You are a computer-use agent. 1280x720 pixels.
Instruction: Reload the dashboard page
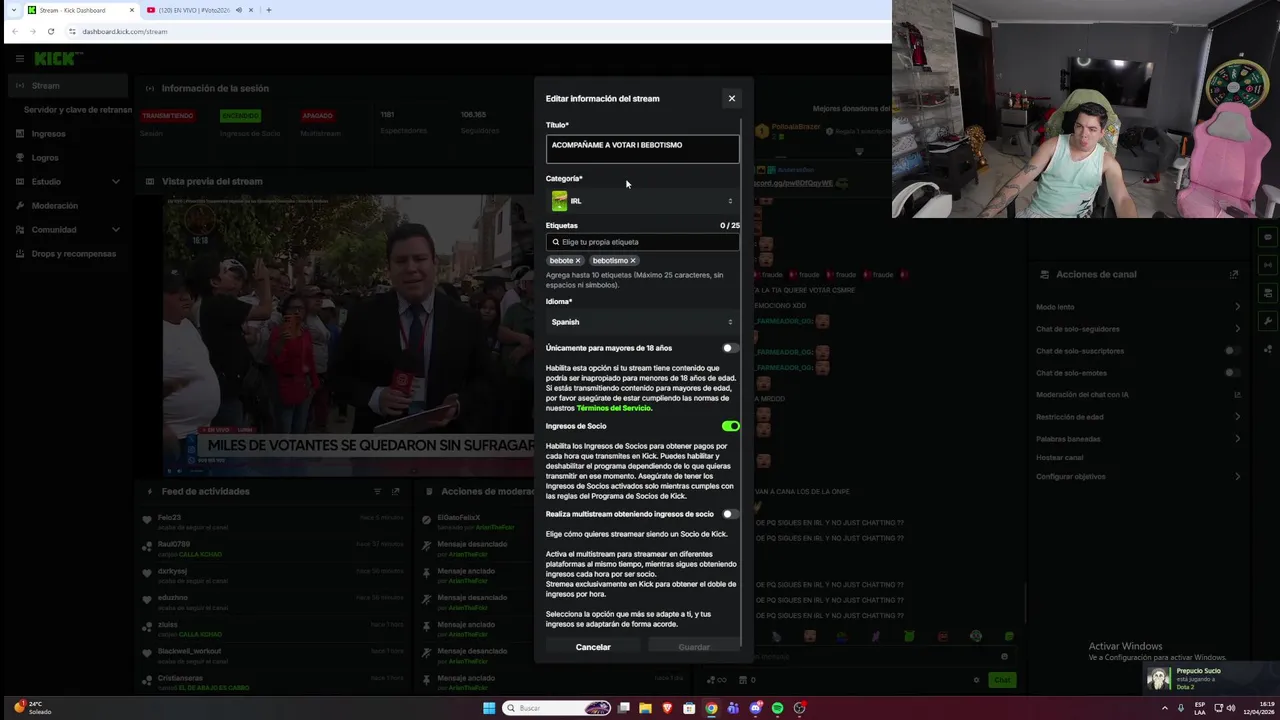pyautogui.click(x=51, y=31)
